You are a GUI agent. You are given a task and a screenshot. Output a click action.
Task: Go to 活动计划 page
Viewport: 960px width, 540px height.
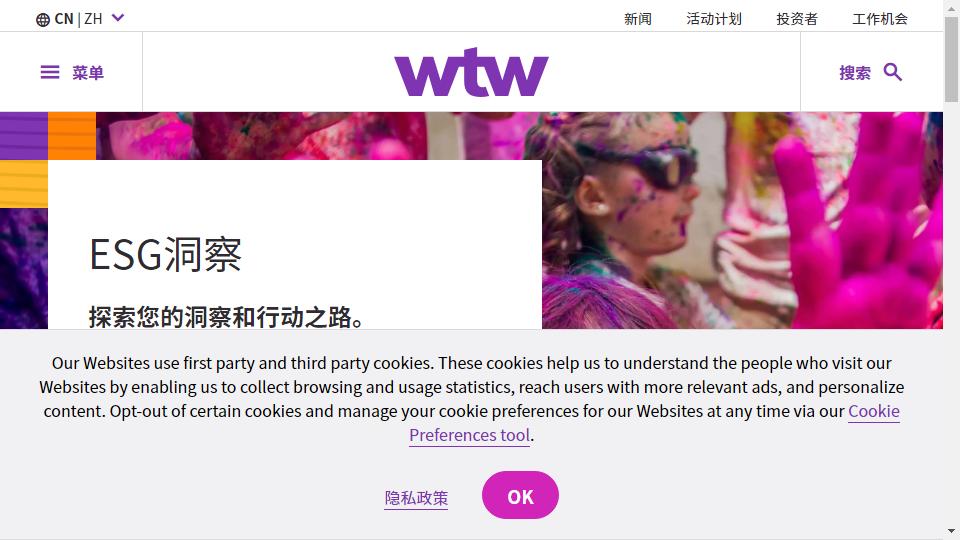714,19
